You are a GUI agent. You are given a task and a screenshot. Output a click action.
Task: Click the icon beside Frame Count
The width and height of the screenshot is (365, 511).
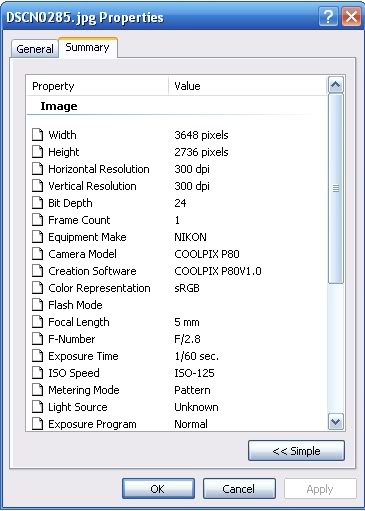[x=38, y=220]
